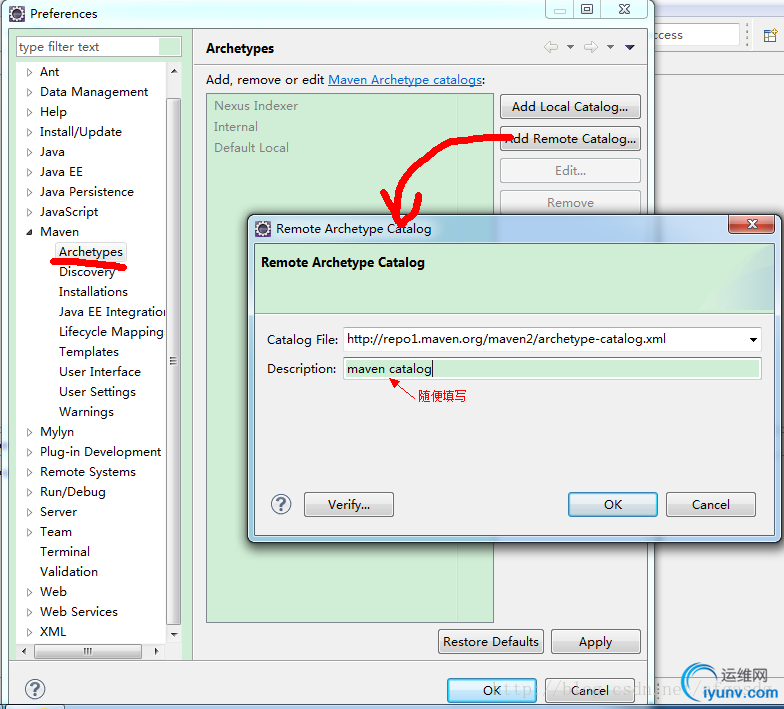
Task: Close the Remote Archetype Catalog dialog
Action: [752, 224]
